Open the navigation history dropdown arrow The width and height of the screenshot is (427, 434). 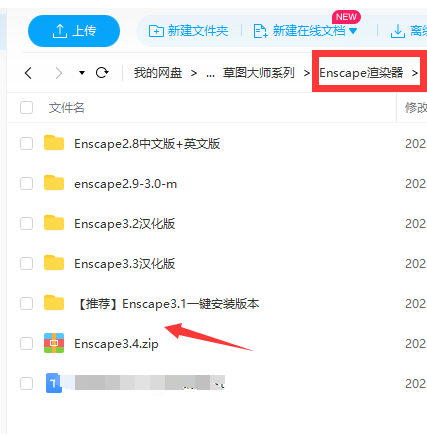pyautogui.click(x=82, y=73)
